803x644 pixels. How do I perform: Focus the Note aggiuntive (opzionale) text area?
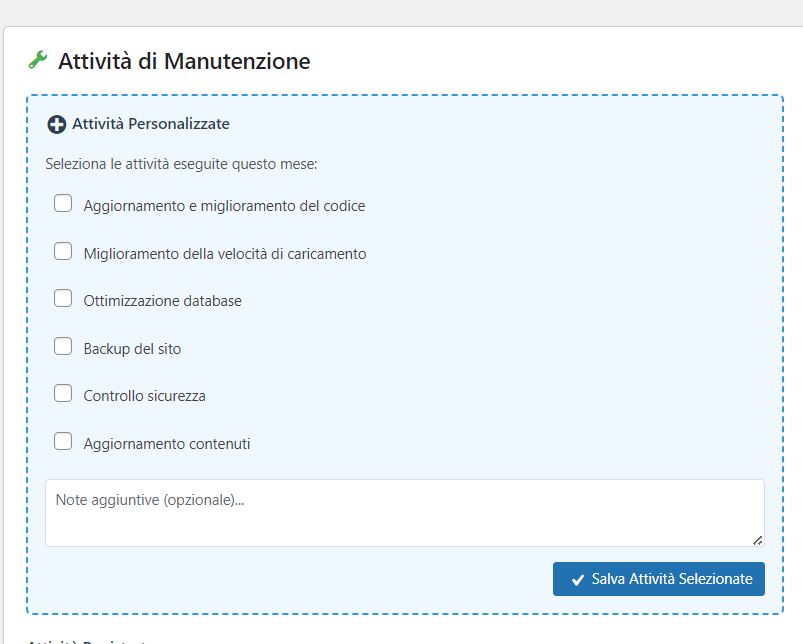click(x=405, y=513)
